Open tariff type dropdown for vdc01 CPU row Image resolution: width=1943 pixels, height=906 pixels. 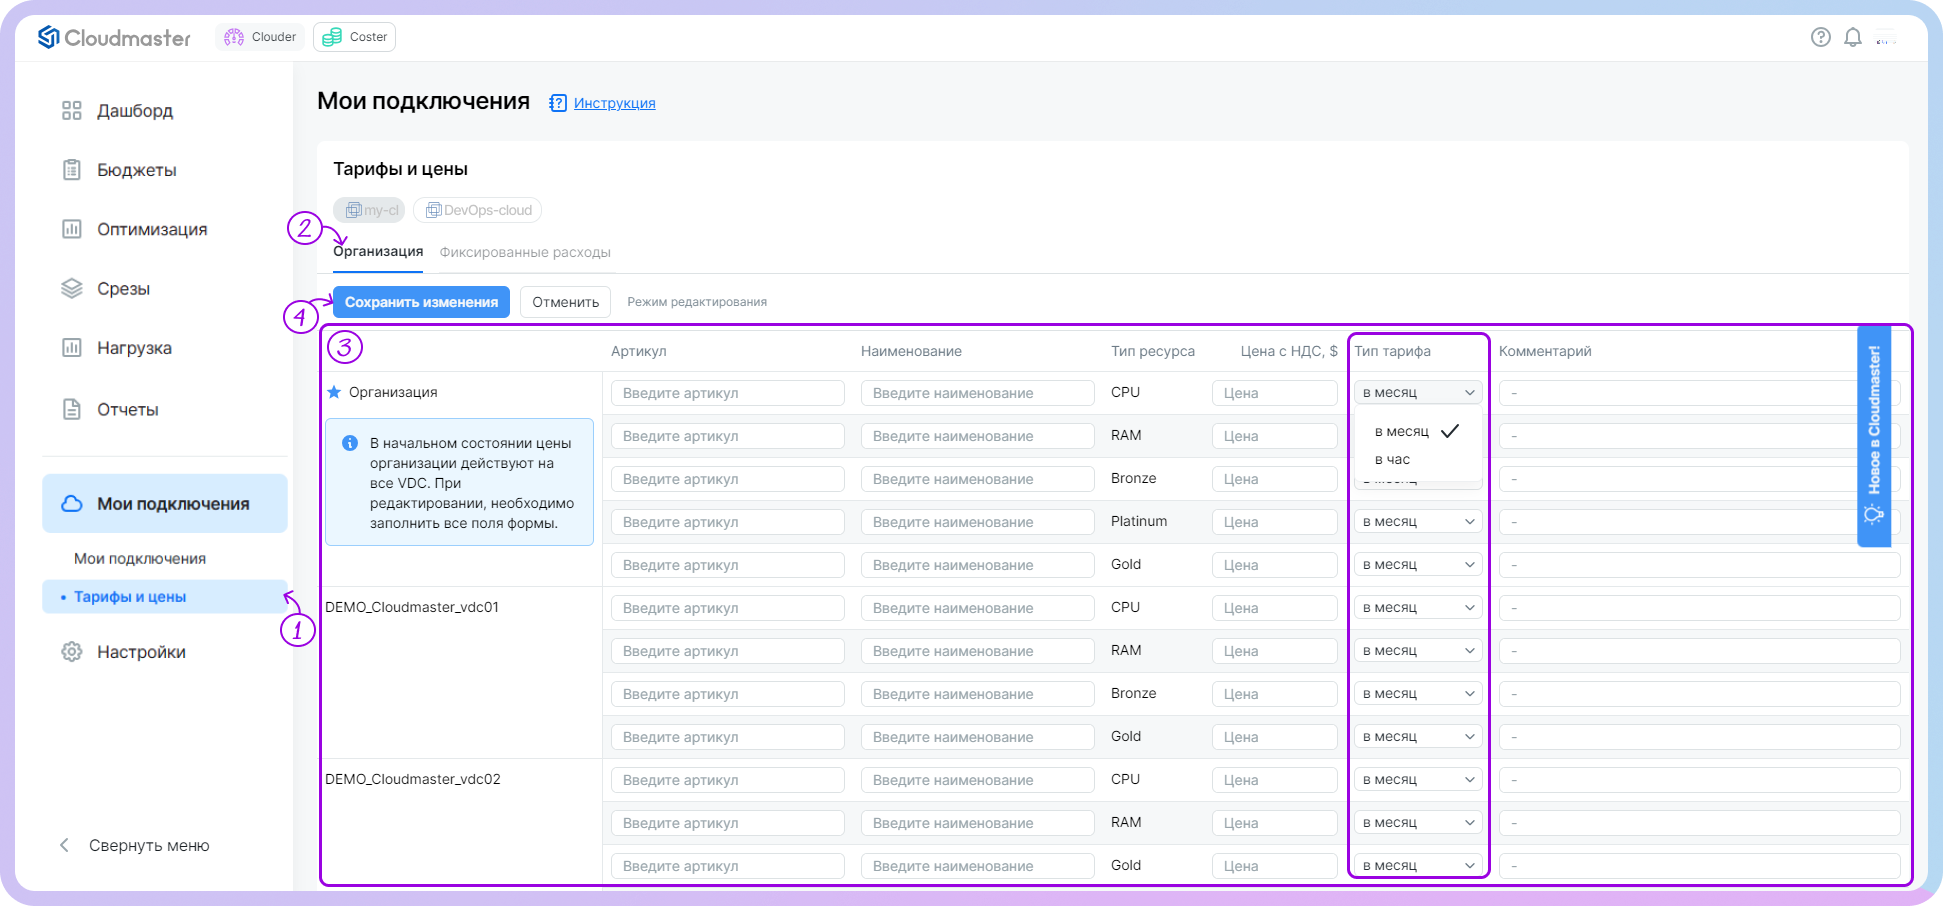pyautogui.click(x=1418, y=608)
